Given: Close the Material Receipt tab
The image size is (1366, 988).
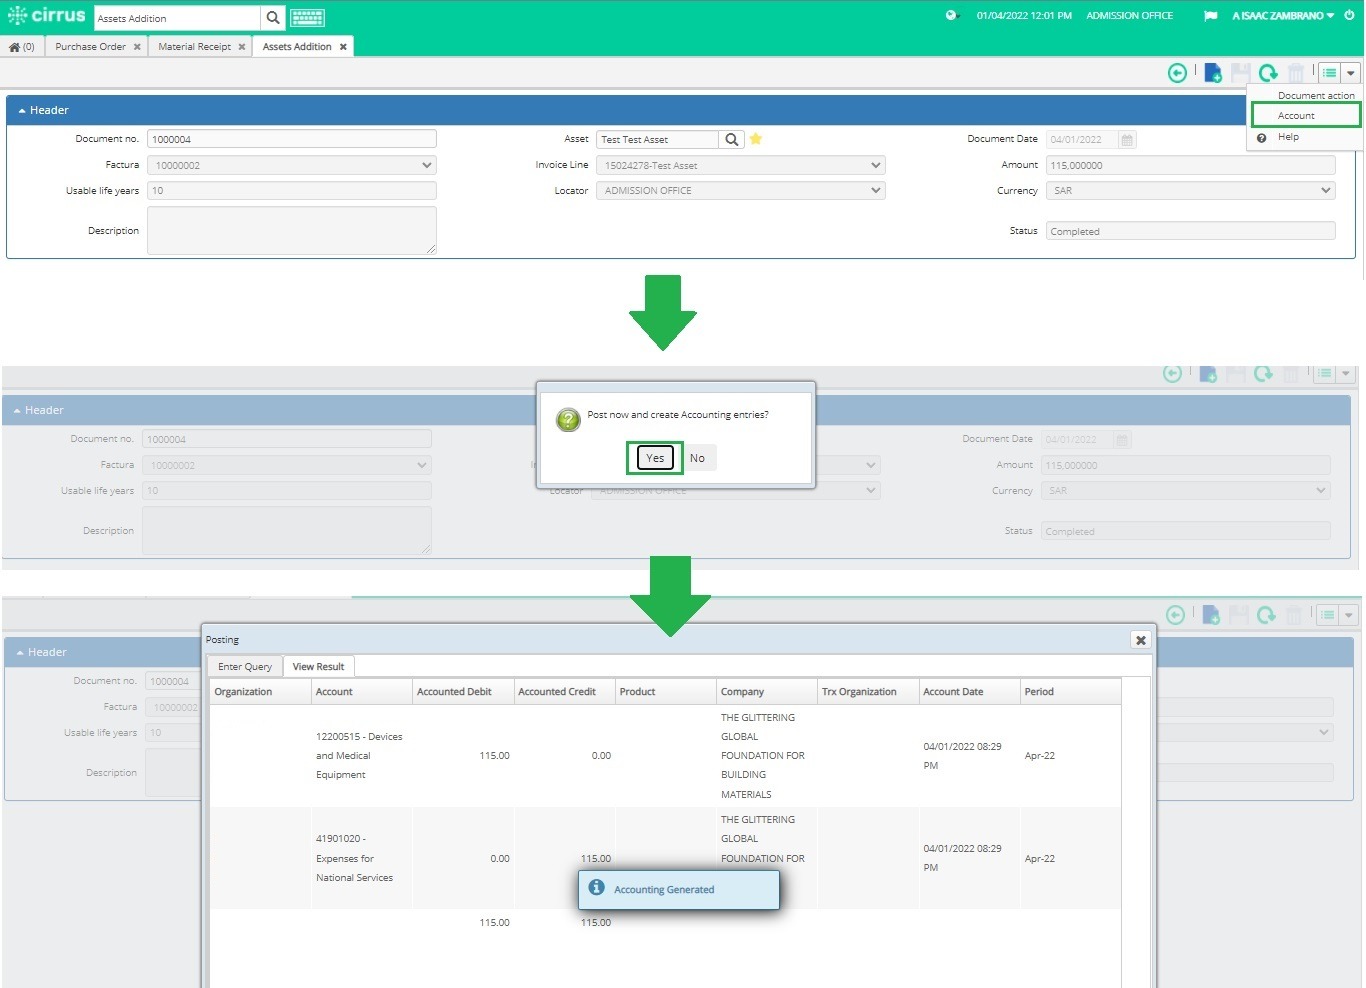Looking at the screenshot, I should [242, 47].
